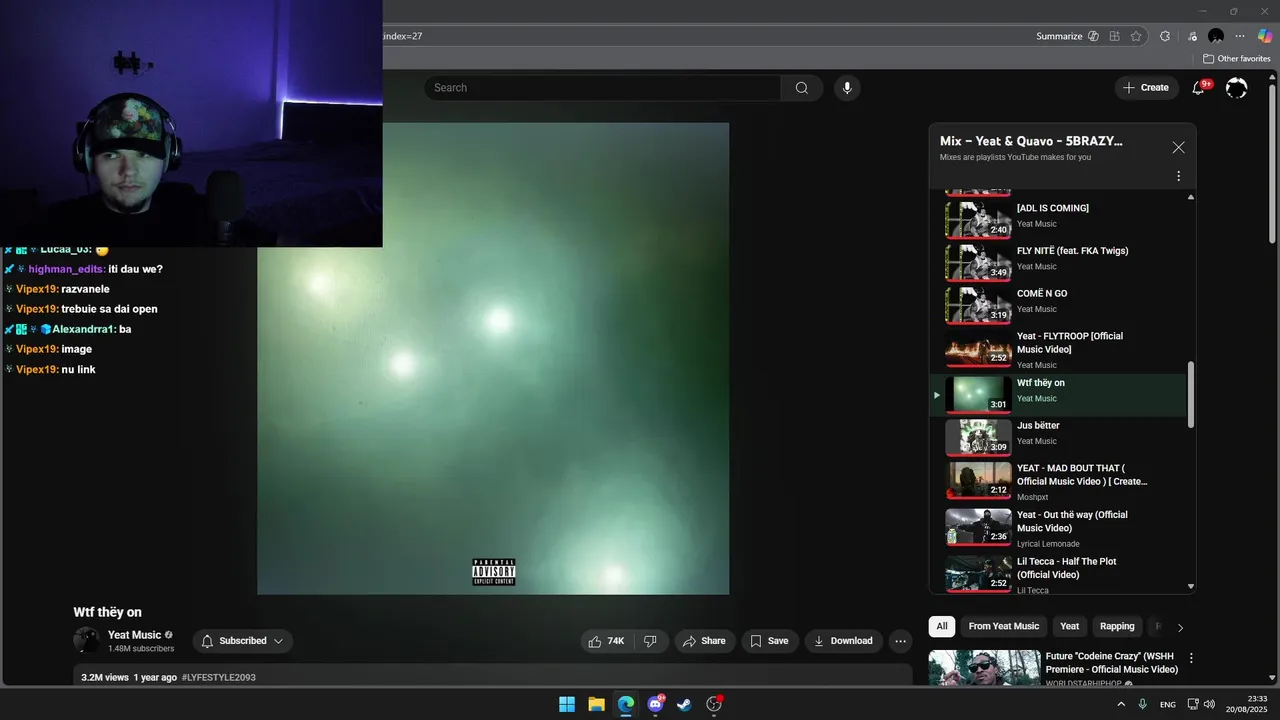Image resolution: width=1280 pixels, height=720 pixels.
Task: Click the #LYFESTYLE2093 hashtag
Action: tap(218, 677)
